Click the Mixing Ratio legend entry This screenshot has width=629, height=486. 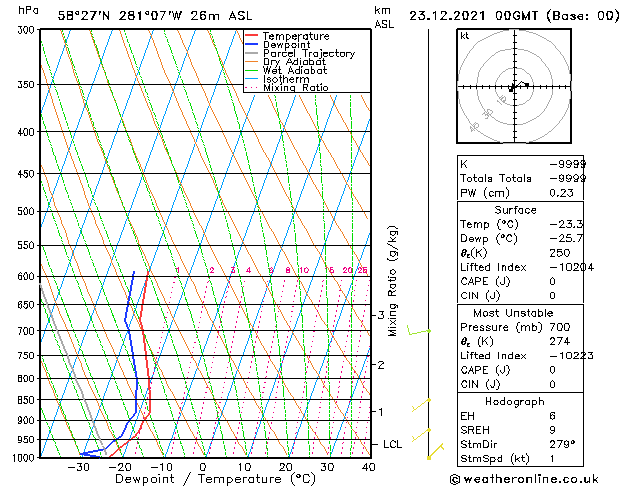click(x=295, y=88)
